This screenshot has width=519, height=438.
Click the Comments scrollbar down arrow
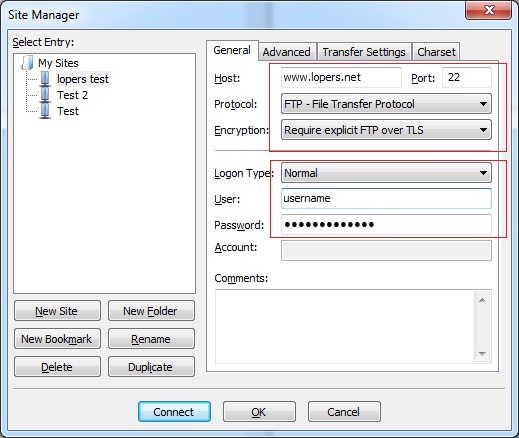click(x=482, y=354)
